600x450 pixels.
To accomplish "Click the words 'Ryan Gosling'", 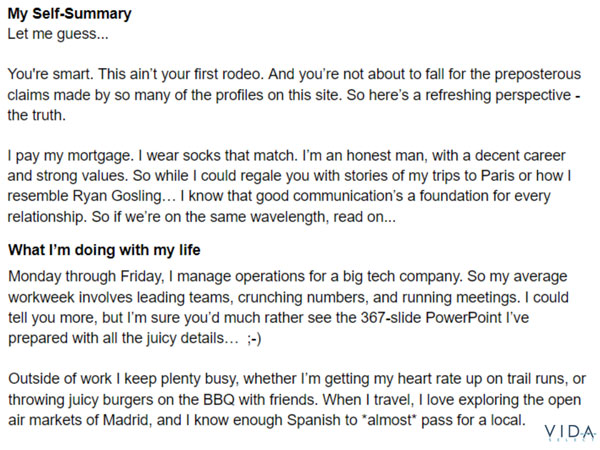I will tap(117, 196).
